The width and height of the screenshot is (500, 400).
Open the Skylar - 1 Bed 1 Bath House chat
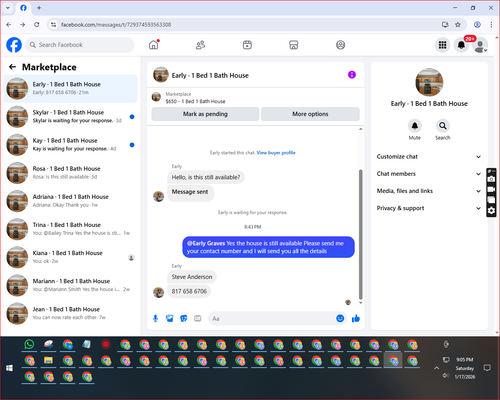pyautogui.click(x=70, y=117)
